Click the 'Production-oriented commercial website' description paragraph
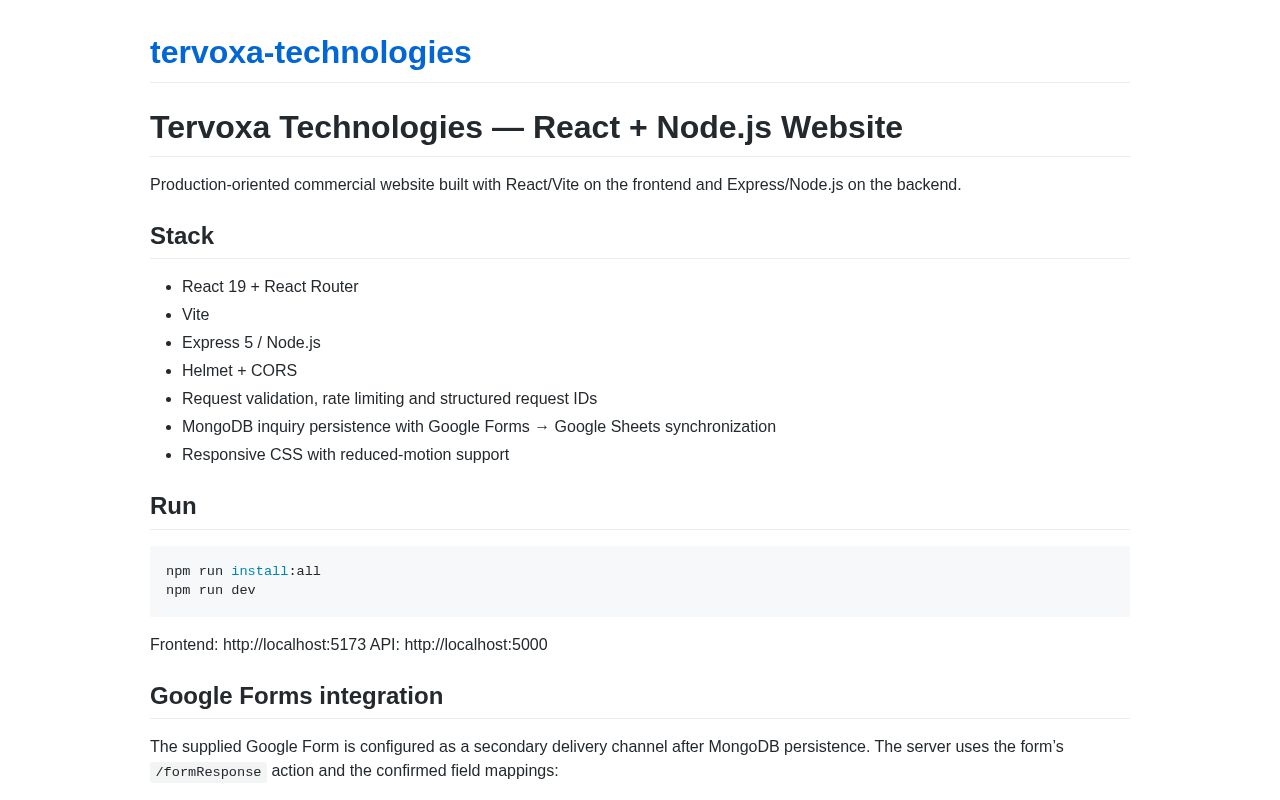 pos(555,185)
